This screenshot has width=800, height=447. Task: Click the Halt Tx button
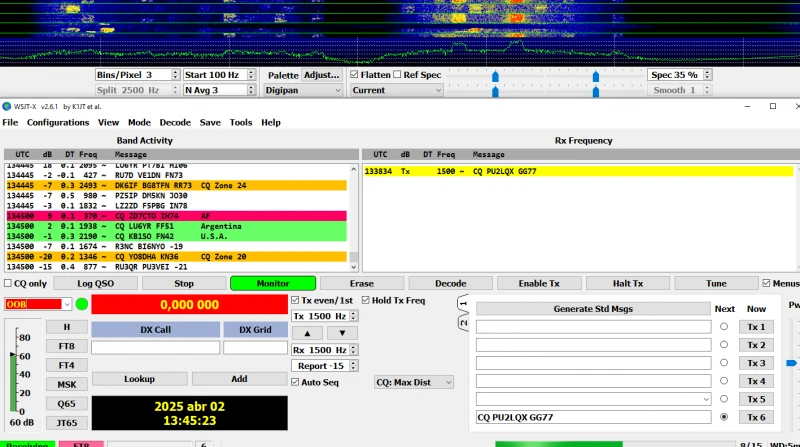pyautogui.click(x=628, y=284)
